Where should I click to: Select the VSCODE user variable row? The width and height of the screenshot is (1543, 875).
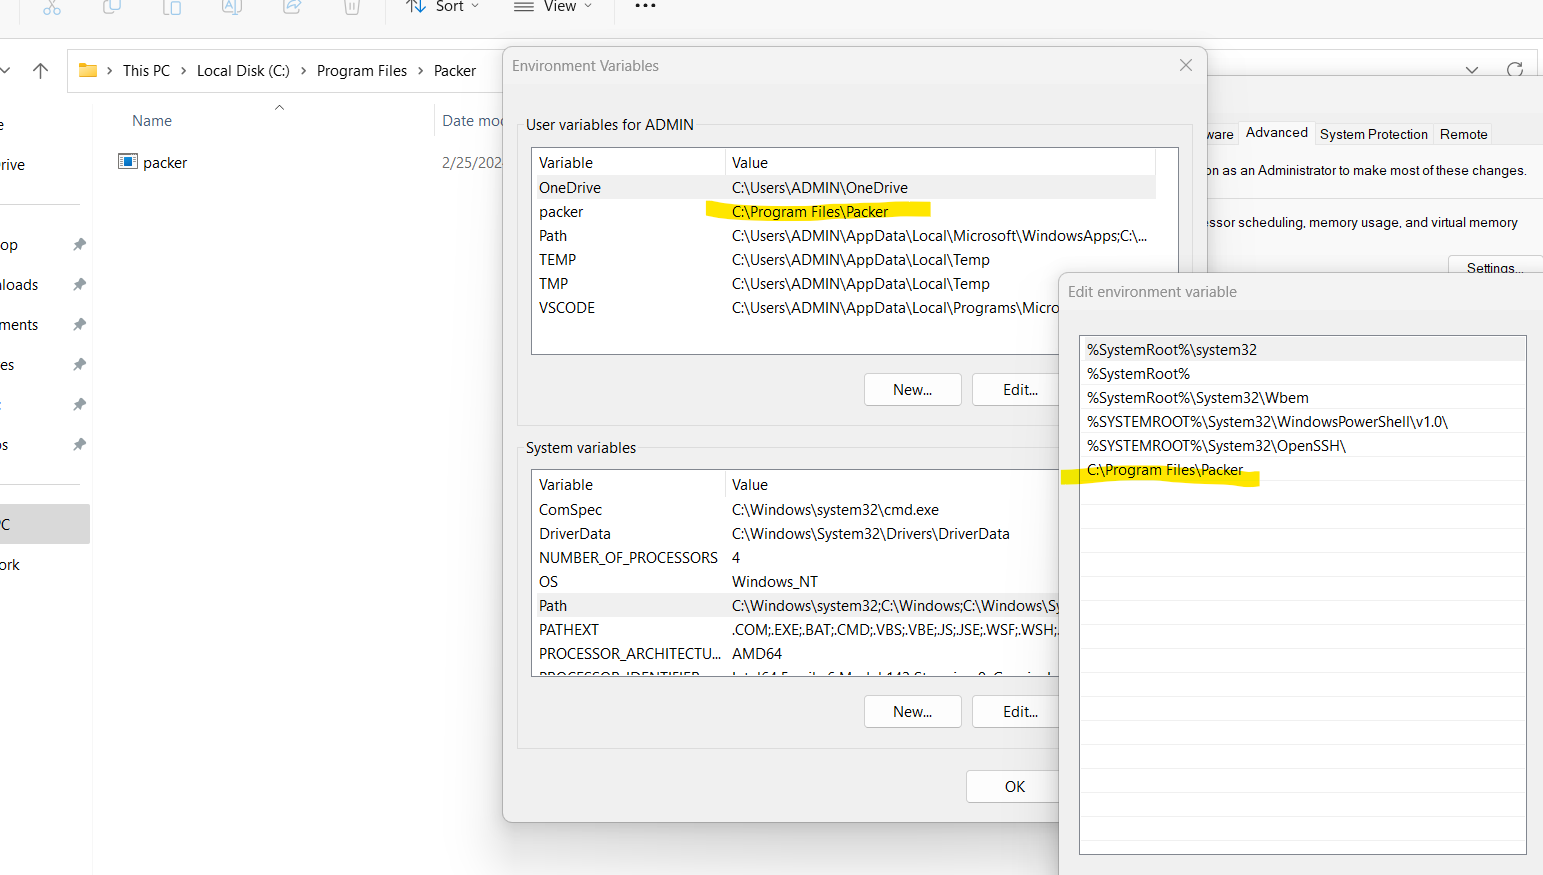pos(796,307)
